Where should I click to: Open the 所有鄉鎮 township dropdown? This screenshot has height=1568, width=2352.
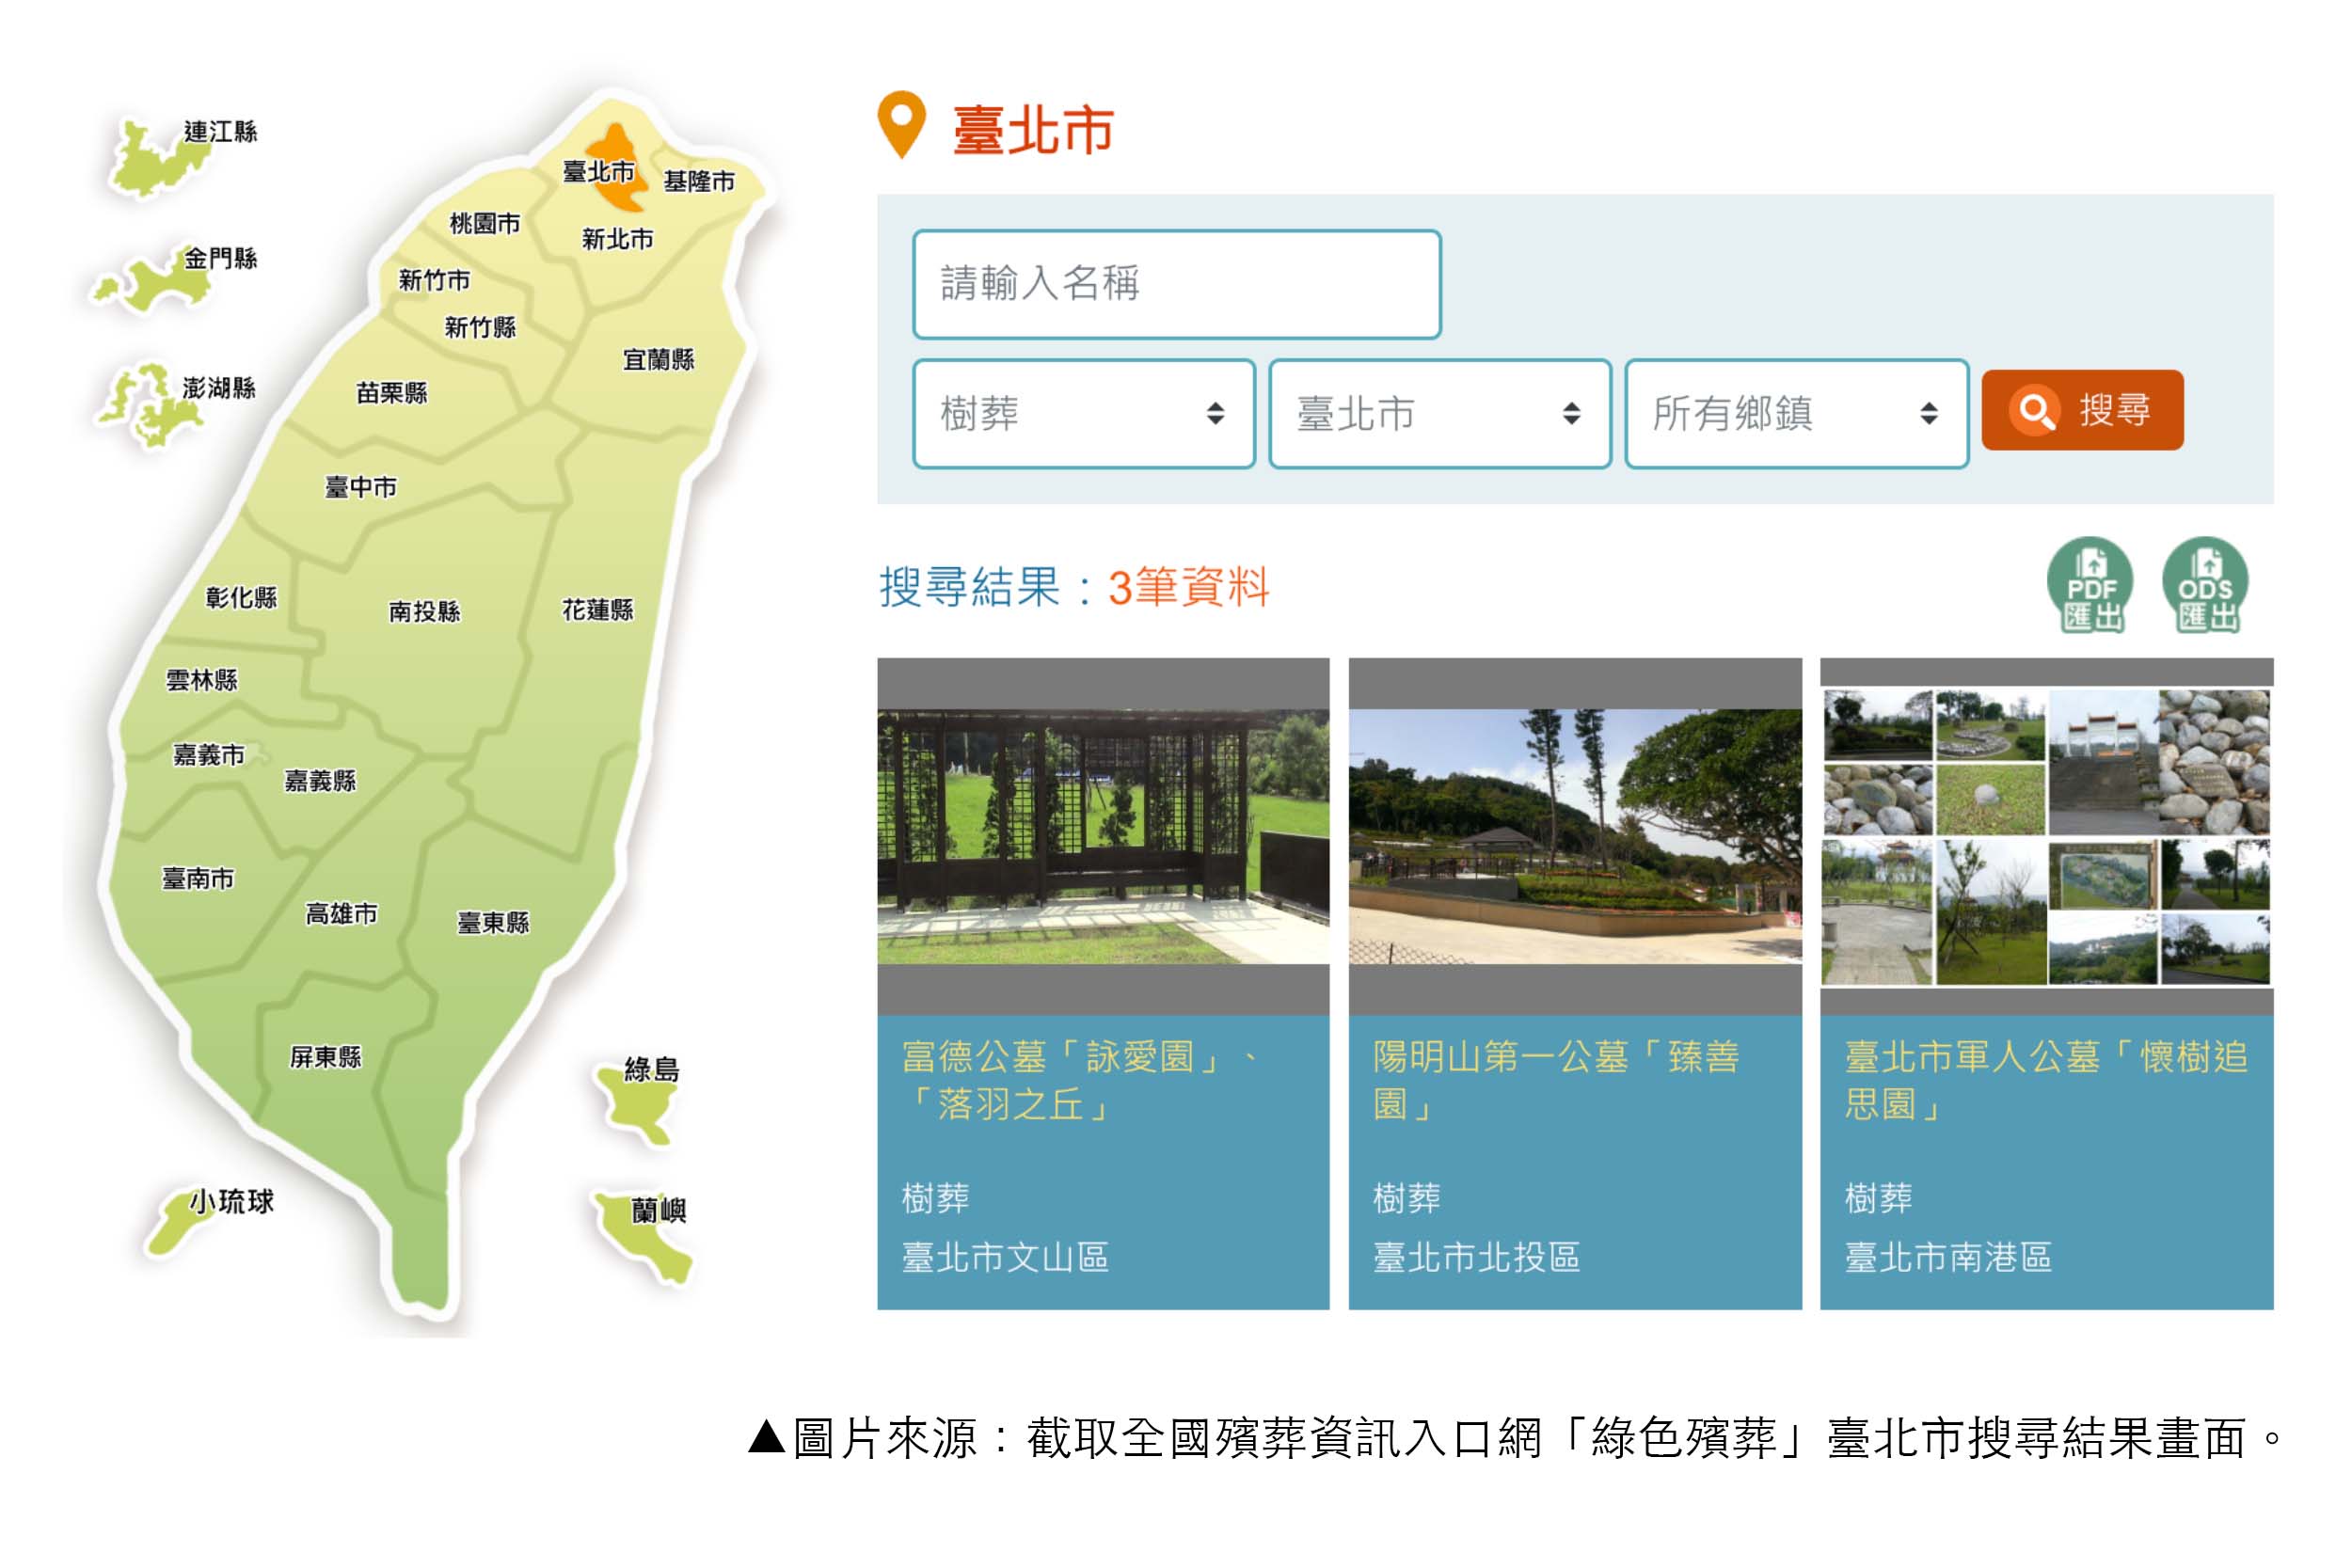(1797, 414)
